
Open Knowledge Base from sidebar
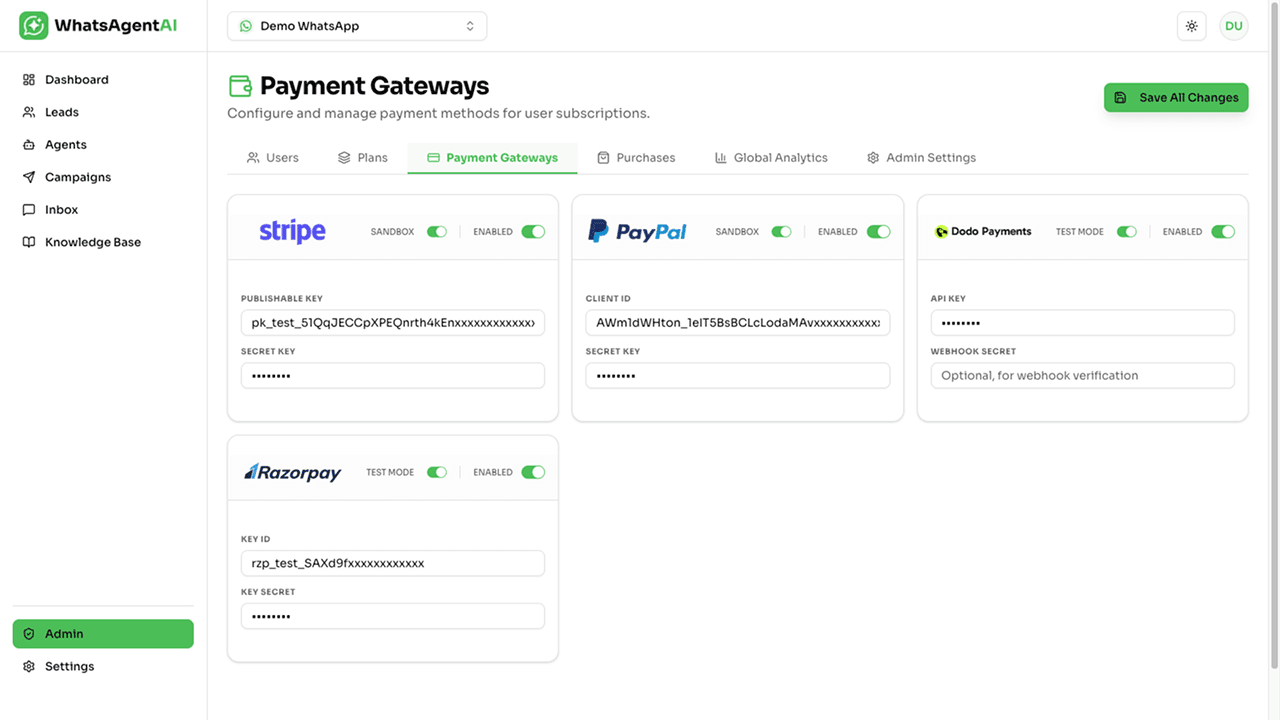pos(103,242)
